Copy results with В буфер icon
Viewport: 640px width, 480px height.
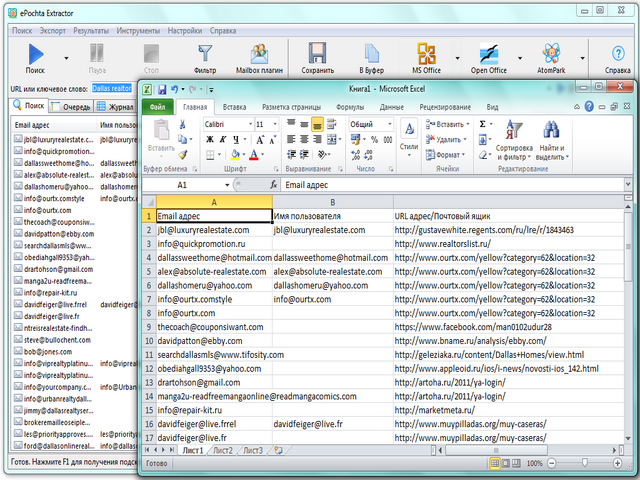(371, 53)
